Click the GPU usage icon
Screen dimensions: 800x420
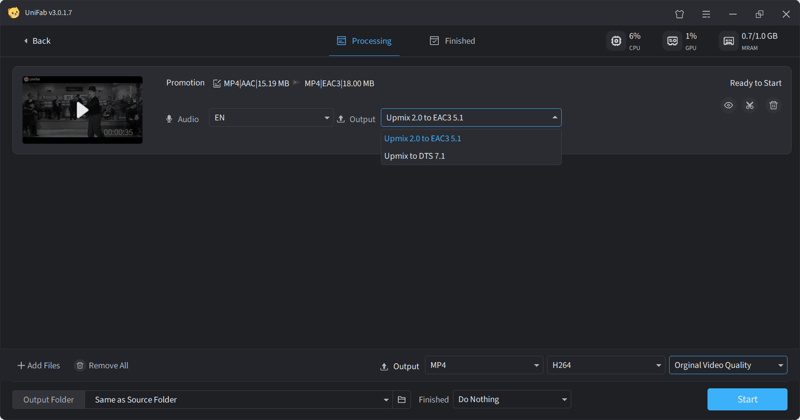672,41
